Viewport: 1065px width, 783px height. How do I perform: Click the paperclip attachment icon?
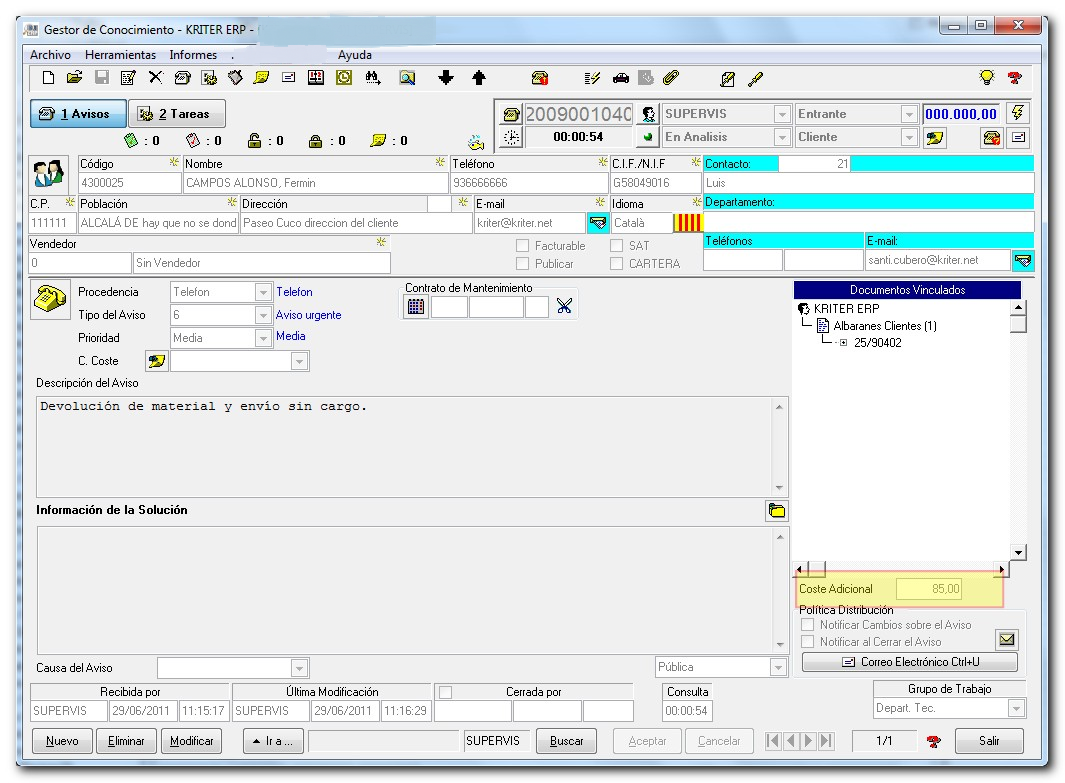pyautogui.click(x=671, y=78)
